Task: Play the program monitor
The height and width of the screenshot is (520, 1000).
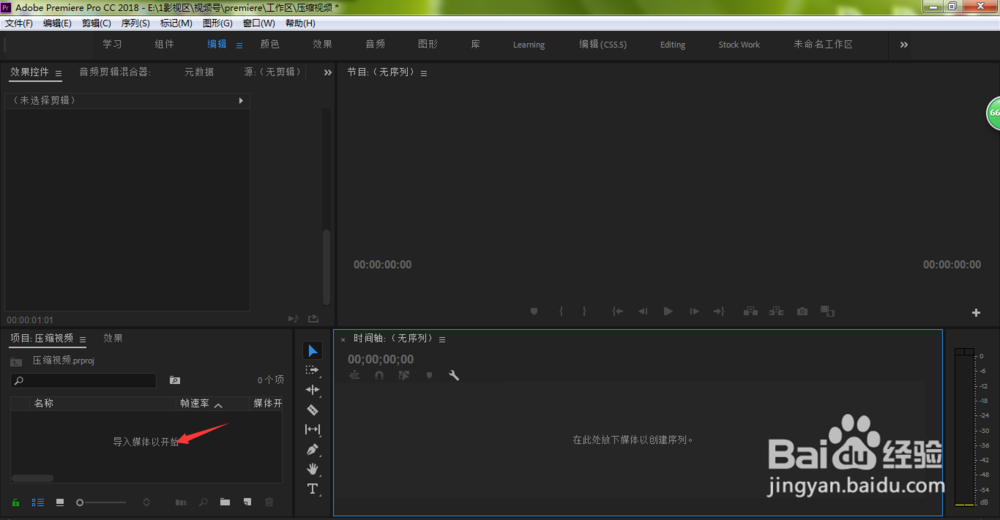Action: pyautogui.click(x=668, y=311)
